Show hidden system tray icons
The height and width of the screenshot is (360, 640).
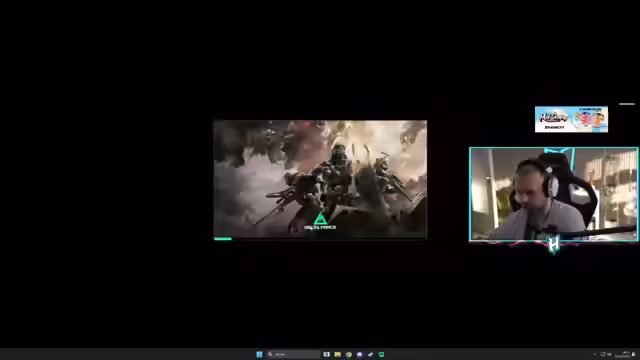[x=595, y=354]
